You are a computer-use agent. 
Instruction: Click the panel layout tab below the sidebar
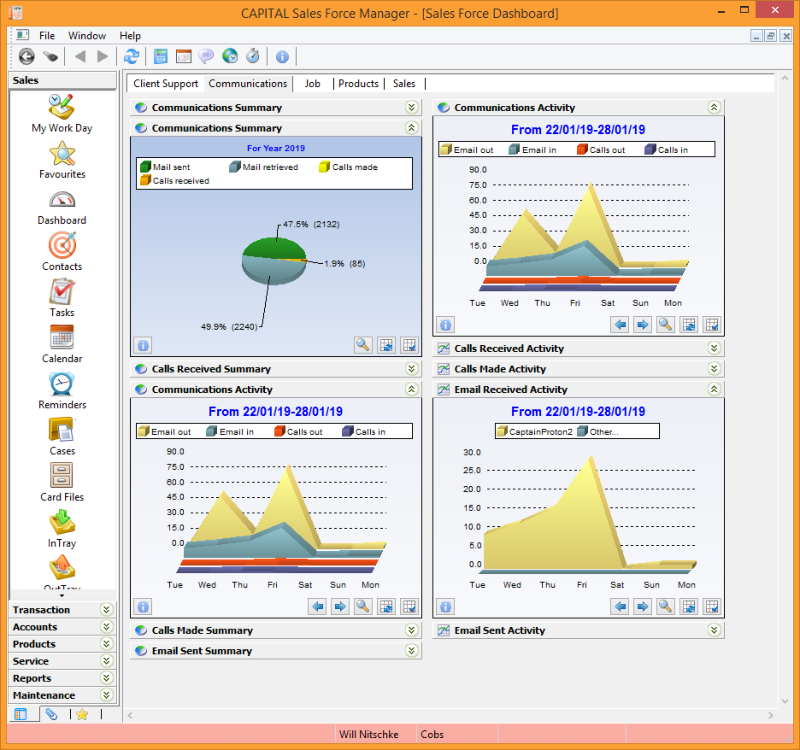[x=21, y=714]
